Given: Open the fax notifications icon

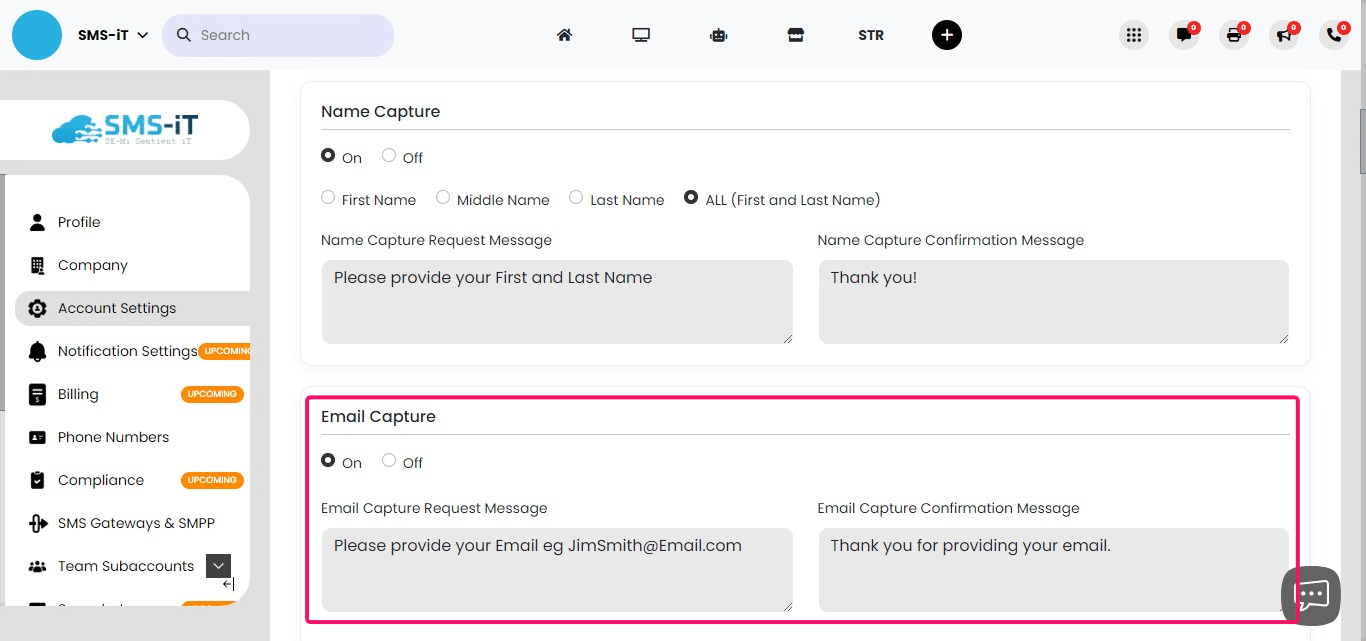Looking at the screenshot, I should 1233,35.
